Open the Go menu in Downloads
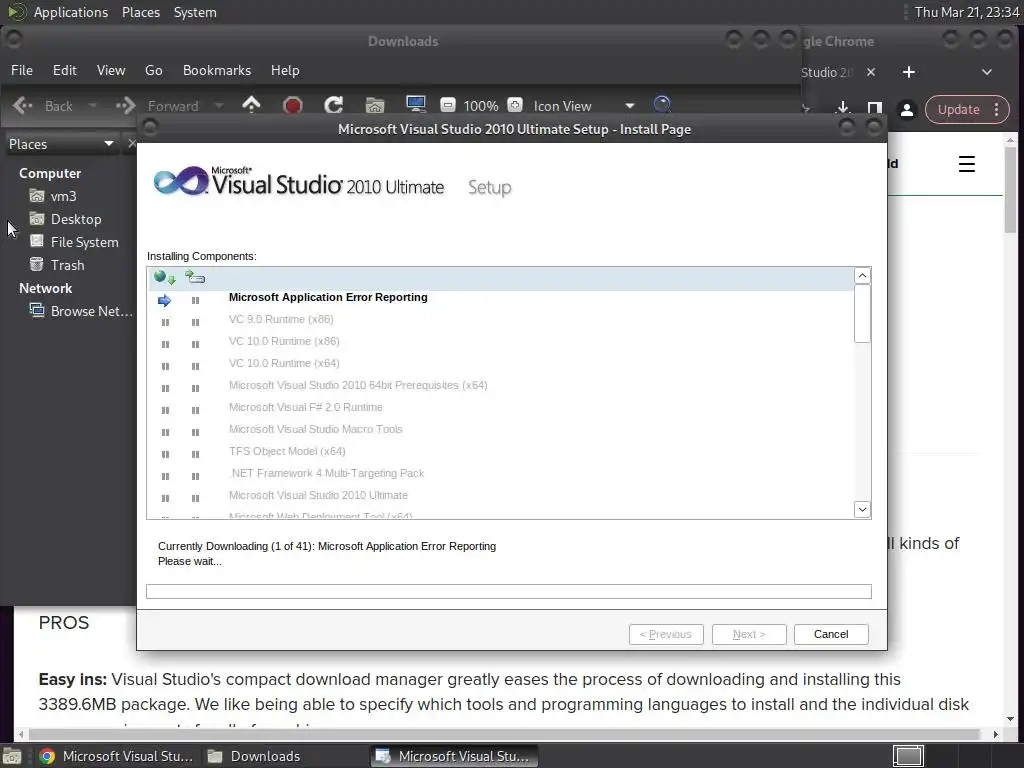1024x768 pixels. point(153,70)
